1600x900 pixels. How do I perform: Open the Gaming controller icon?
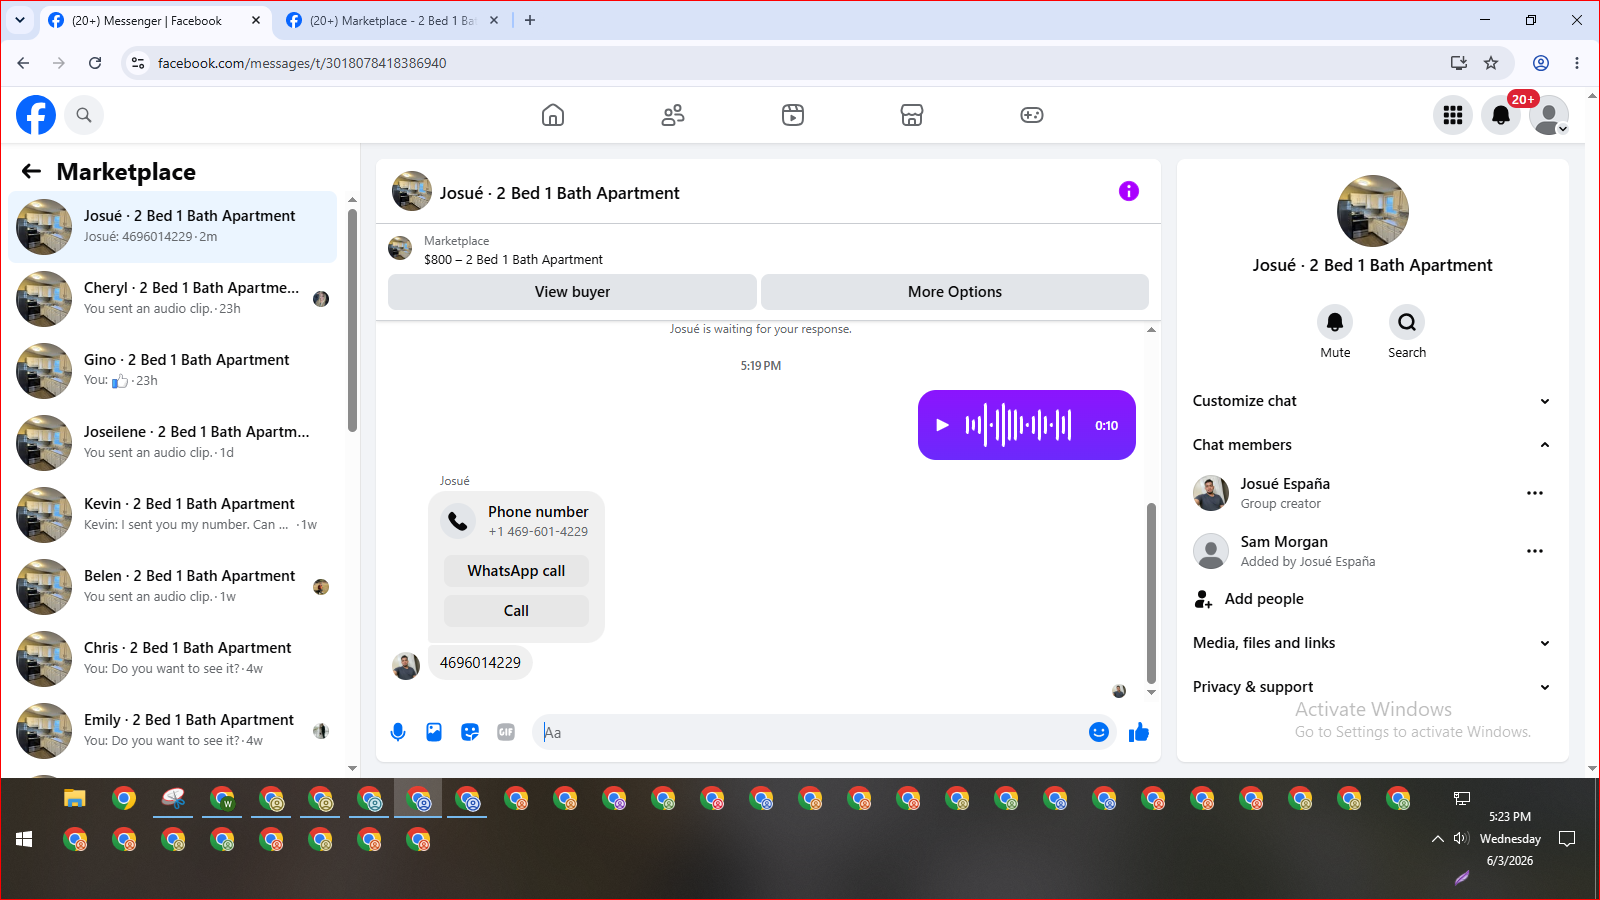point(1032,115)
